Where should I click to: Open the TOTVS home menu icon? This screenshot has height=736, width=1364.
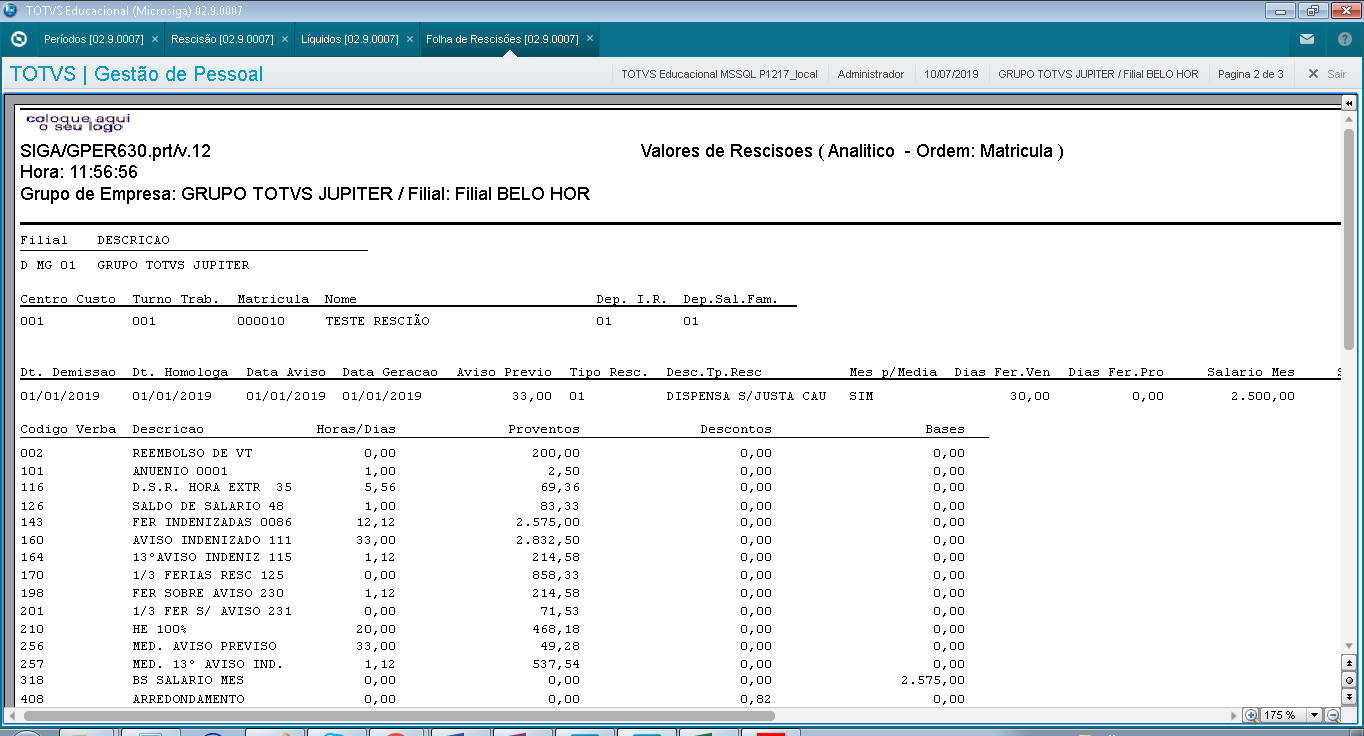click(x=17, y=39)
